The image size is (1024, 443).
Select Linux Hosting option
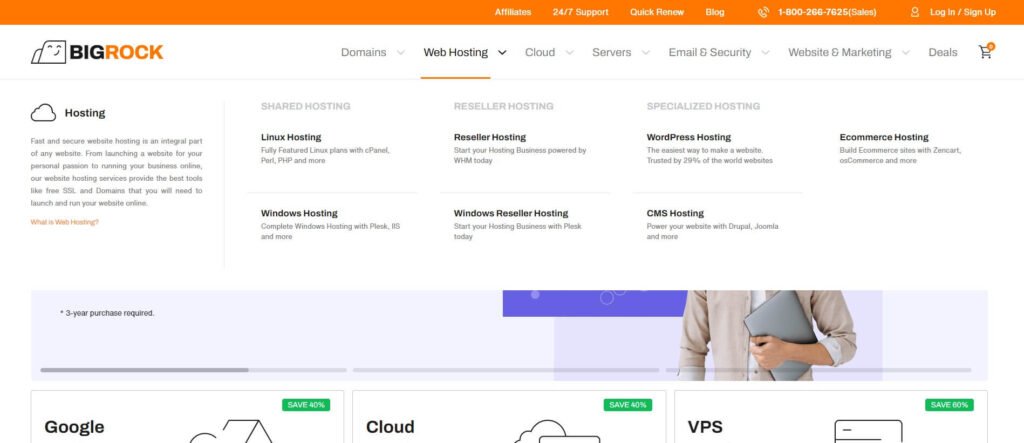(291, 137)
